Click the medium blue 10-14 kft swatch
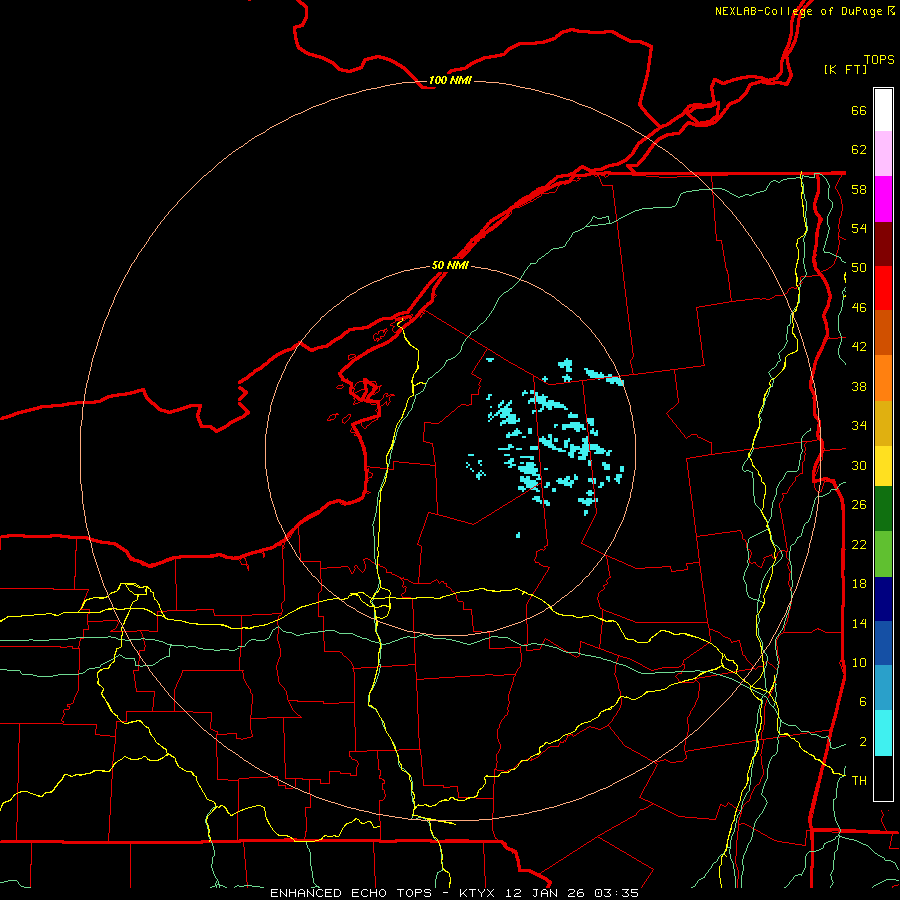 tap(883, 643)
